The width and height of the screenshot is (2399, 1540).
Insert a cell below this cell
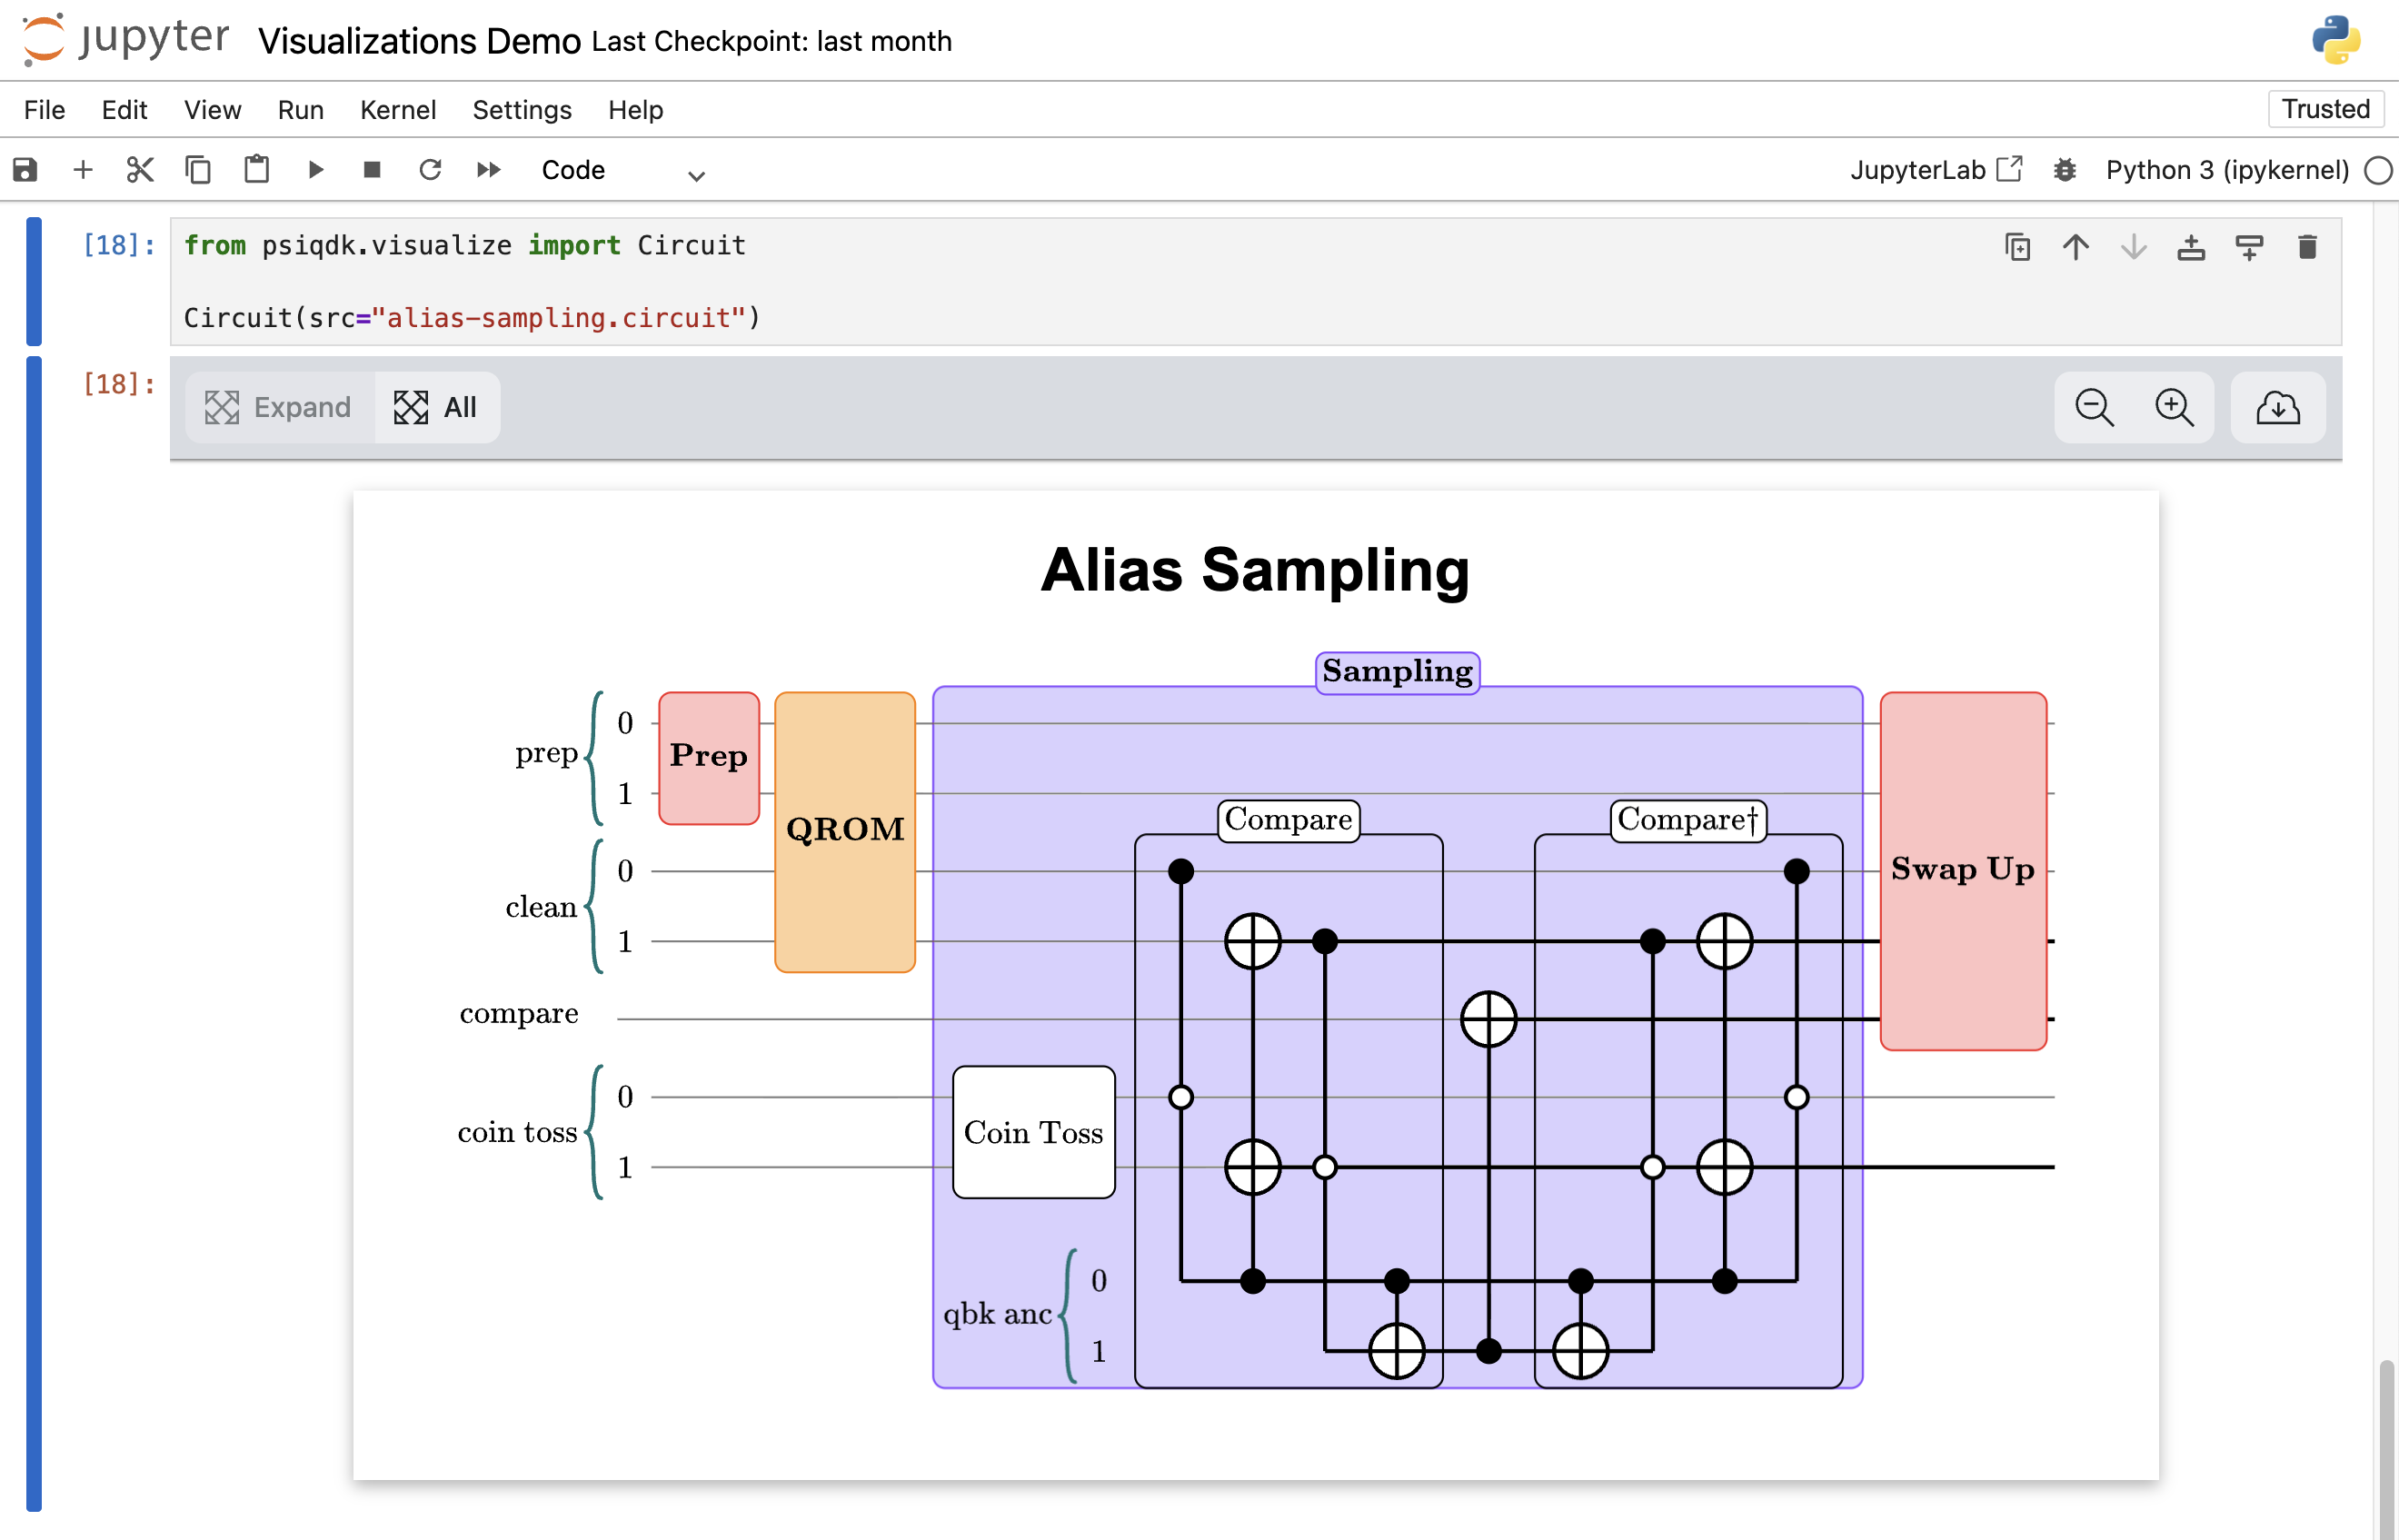2249,247
